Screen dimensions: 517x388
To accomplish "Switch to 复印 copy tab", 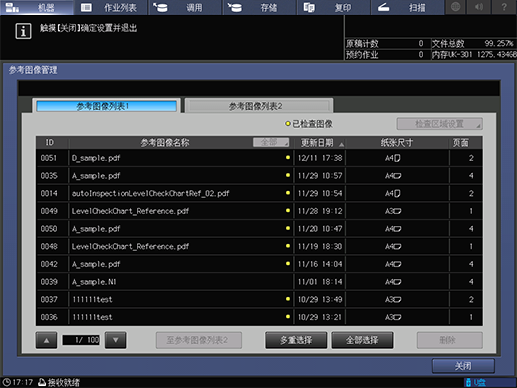I will (334, 7).
